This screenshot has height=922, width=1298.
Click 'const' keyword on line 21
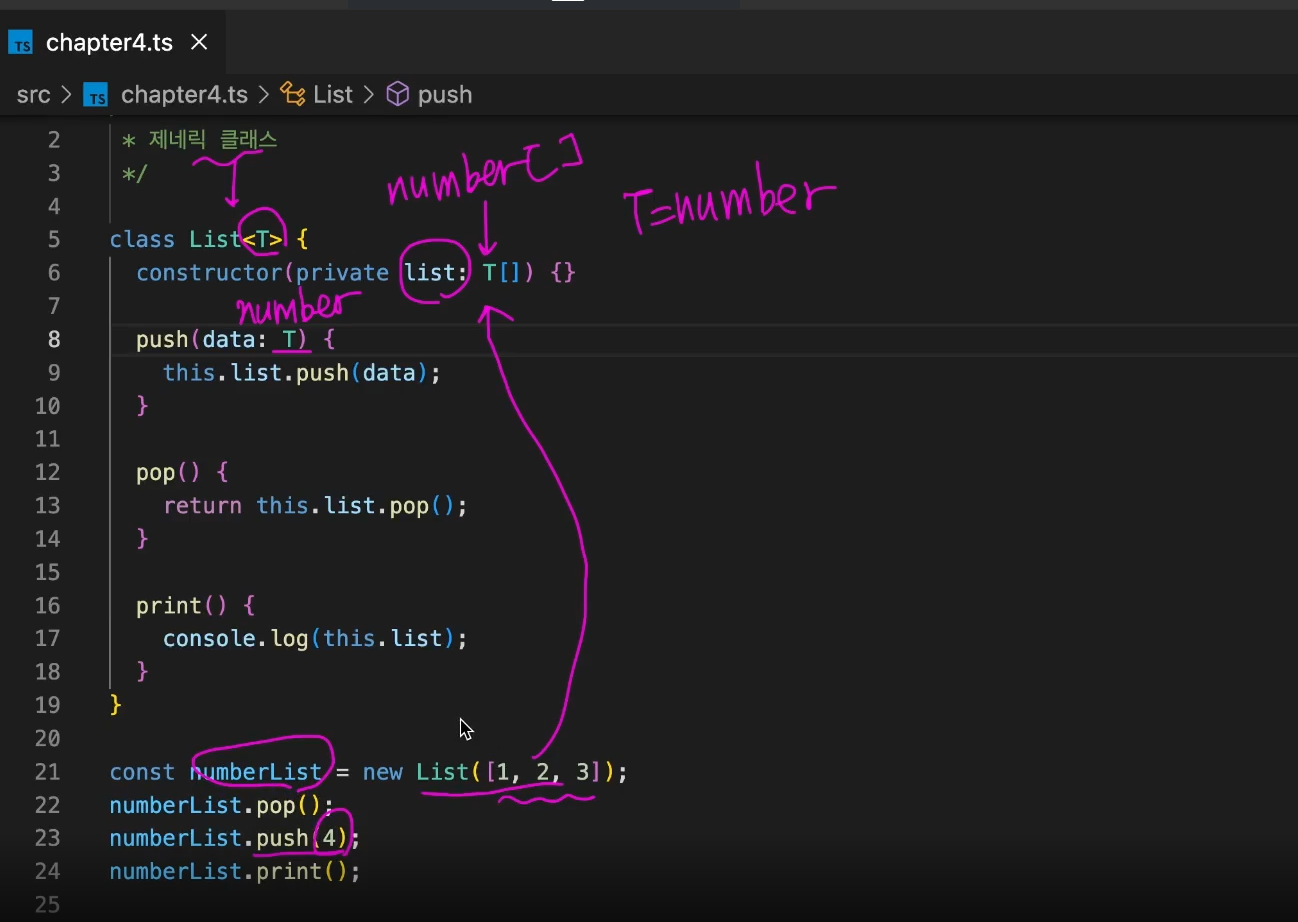(143, 772)
